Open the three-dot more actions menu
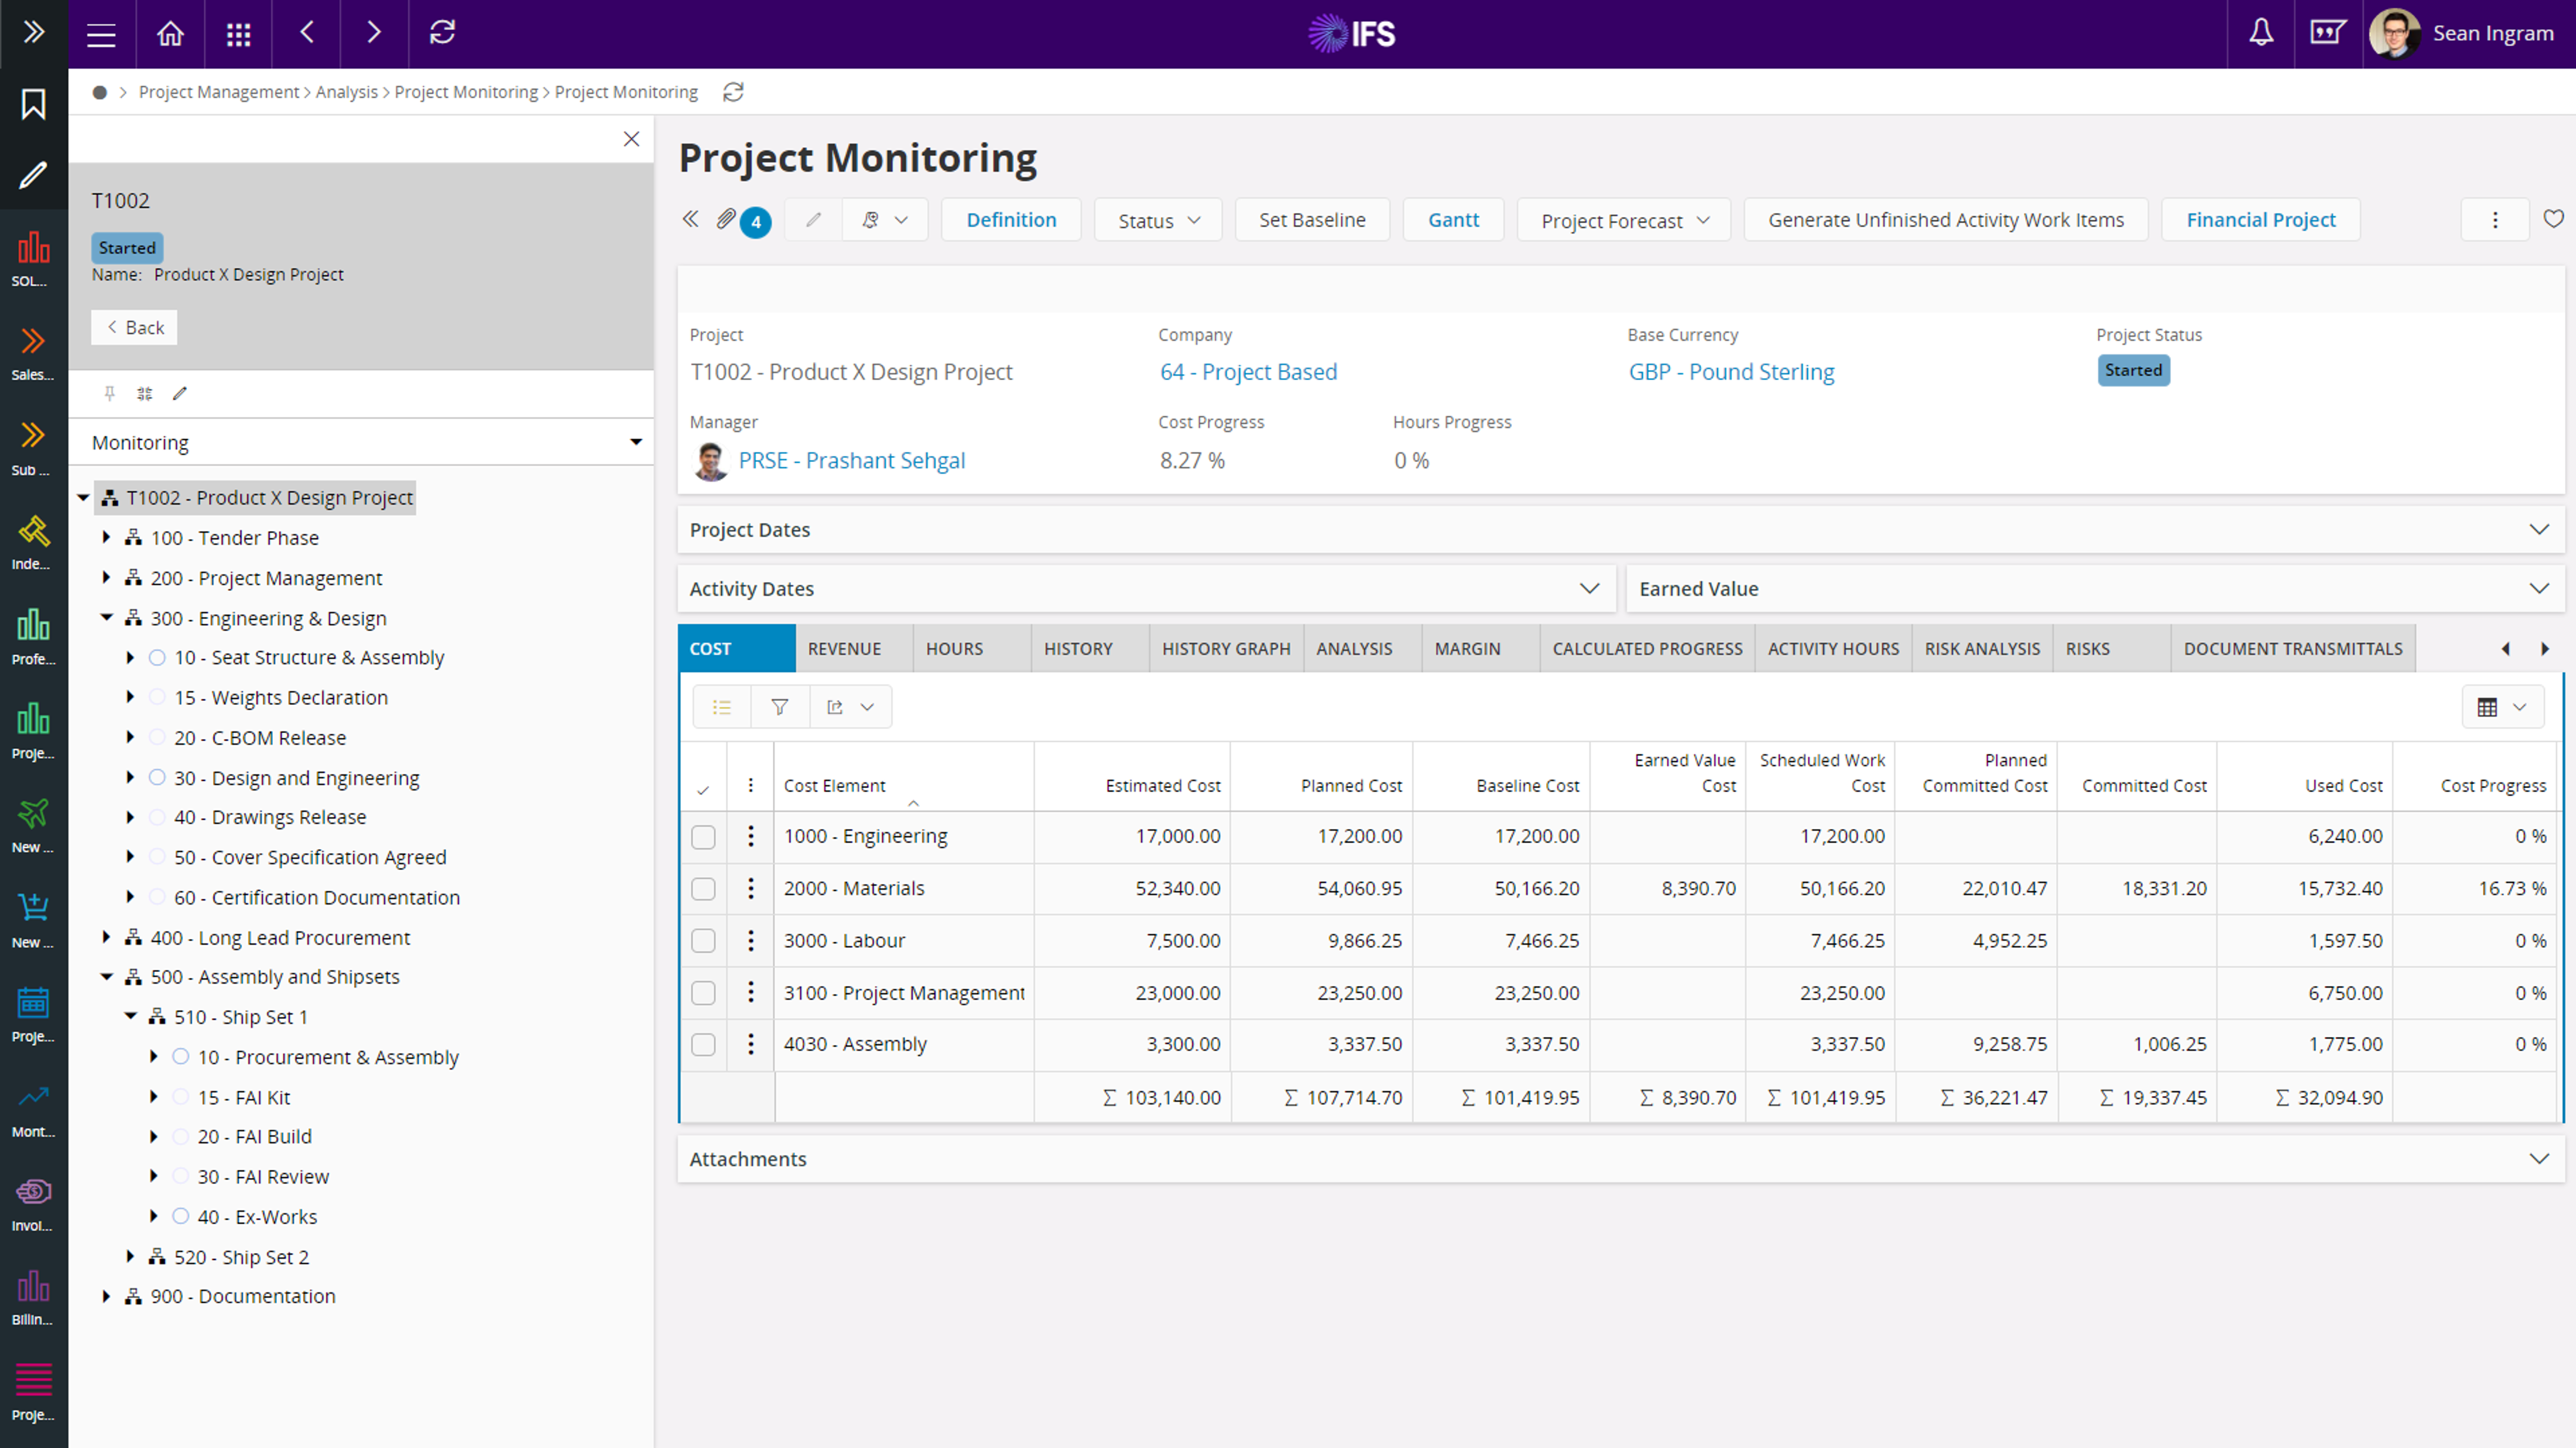This screenshot has height=1448, width=2576. click(x=2494, y=220)
